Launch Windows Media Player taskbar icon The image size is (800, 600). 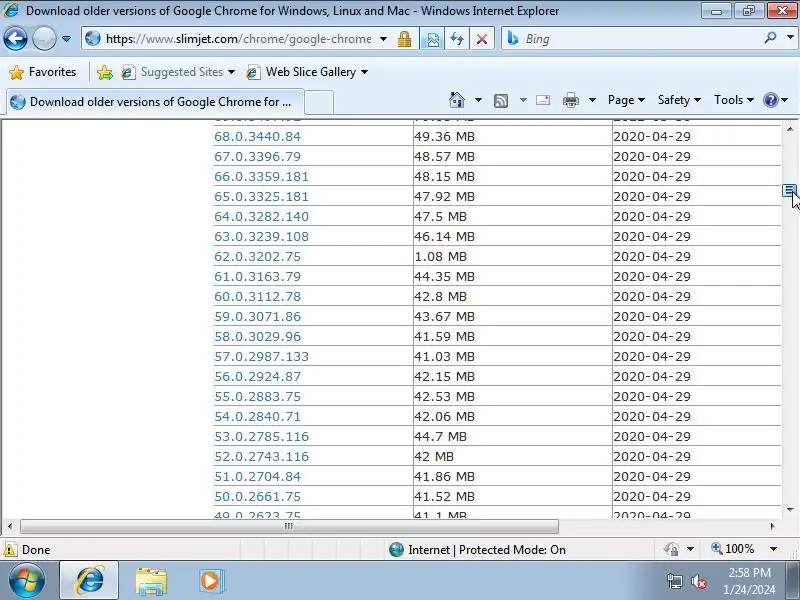211,581
